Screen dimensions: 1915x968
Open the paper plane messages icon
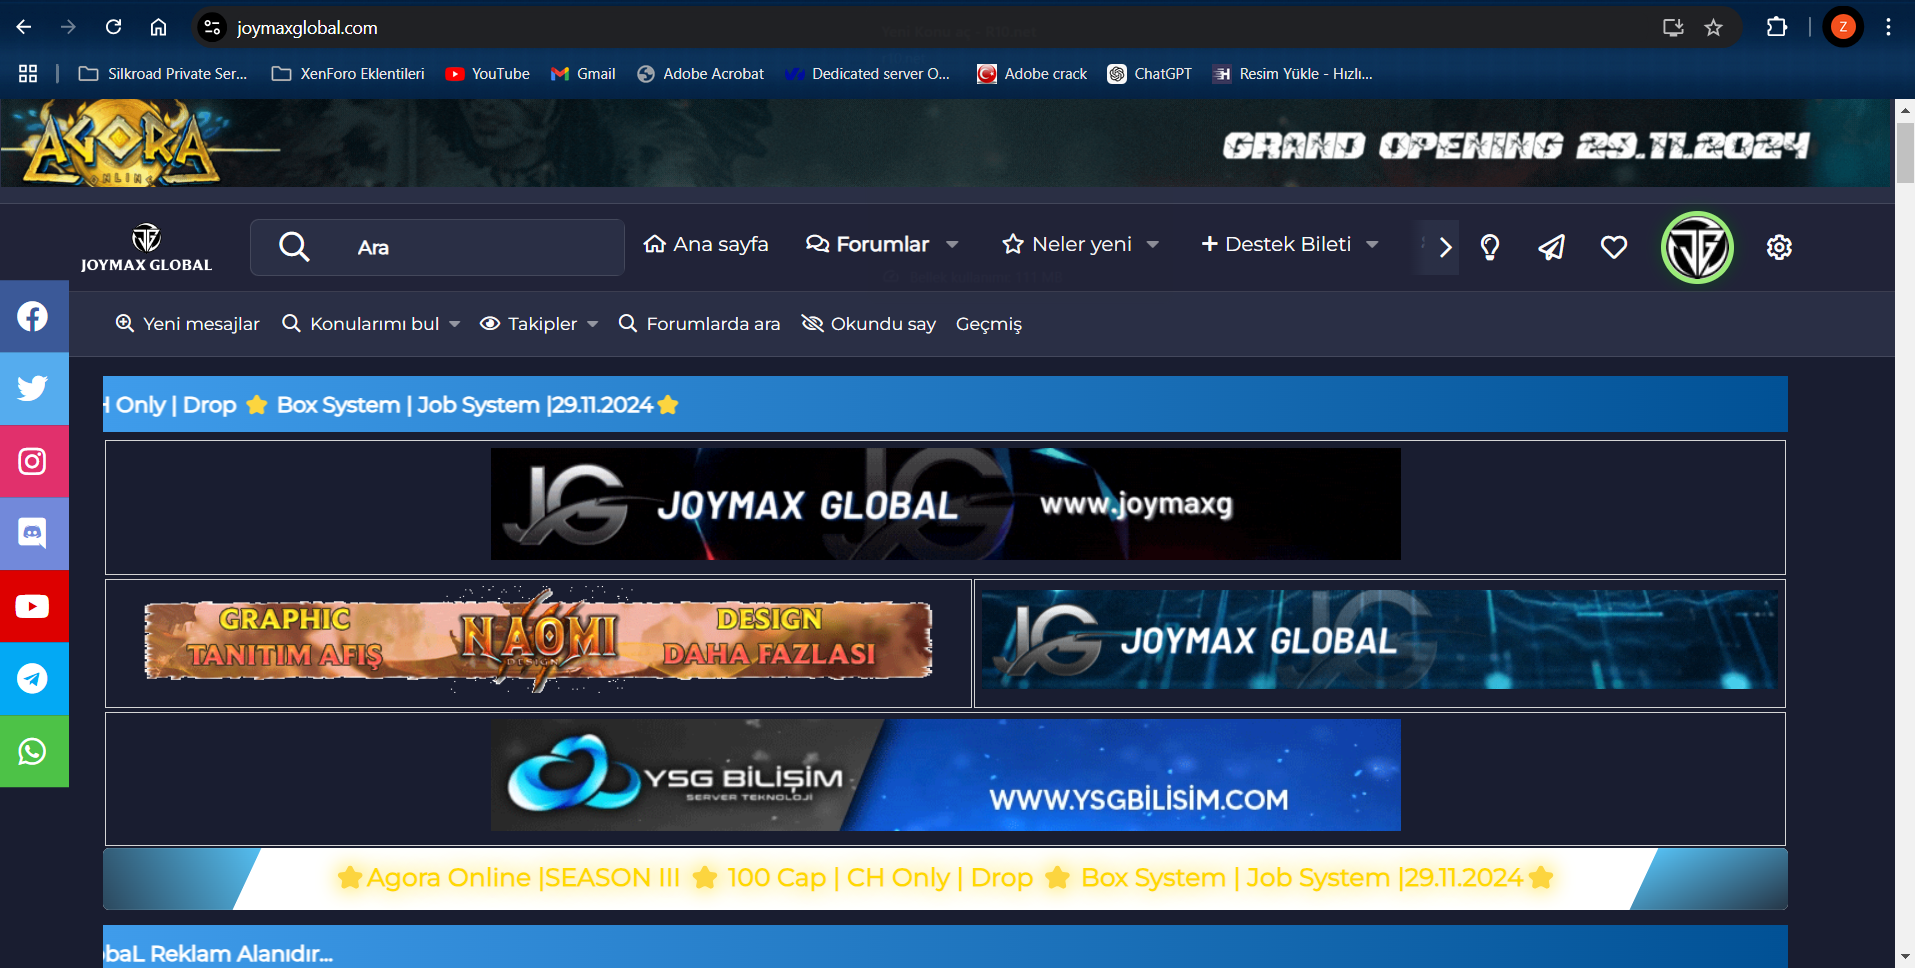click(x=1552, y=247)
